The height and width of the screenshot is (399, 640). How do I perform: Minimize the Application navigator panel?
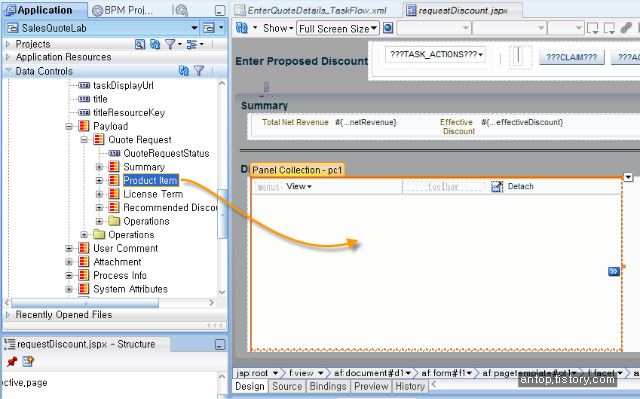coord(220,10)
